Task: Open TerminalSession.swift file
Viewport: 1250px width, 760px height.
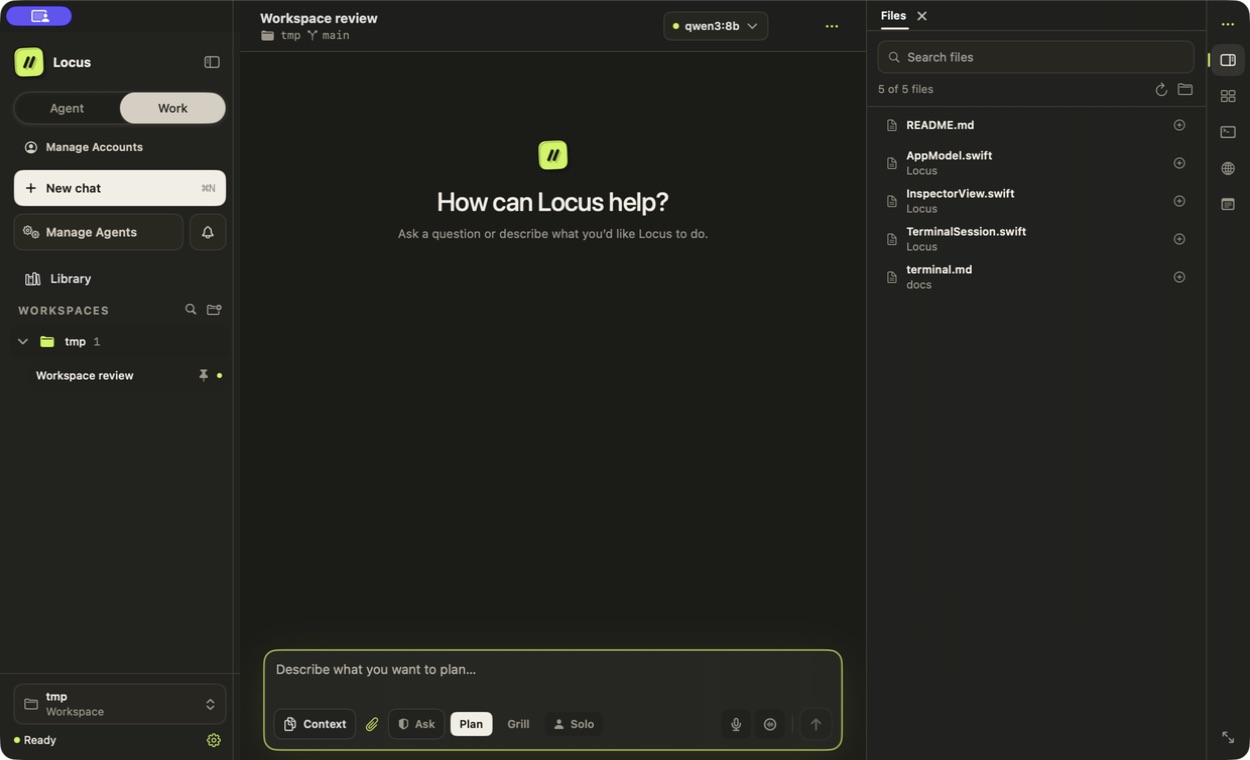Action: [1036, 239]
